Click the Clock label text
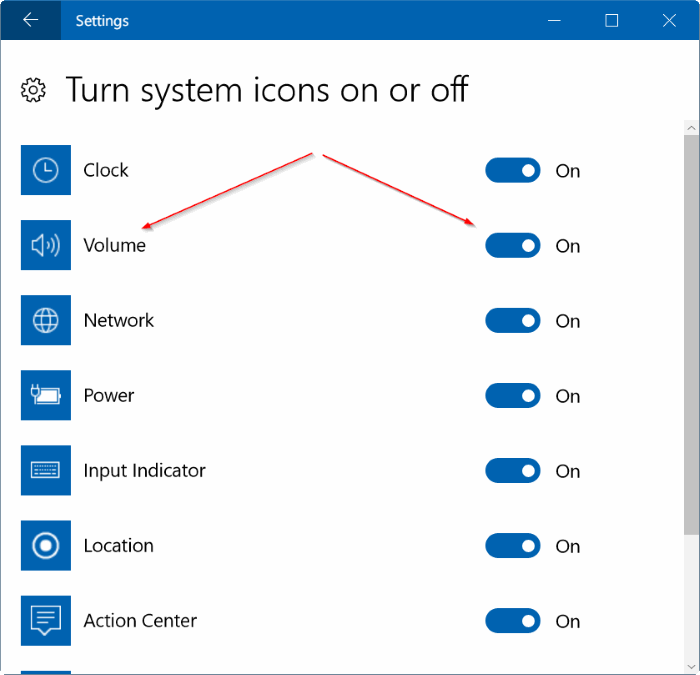The width and height of the screenshot is (700, 675). coord(106,170)
